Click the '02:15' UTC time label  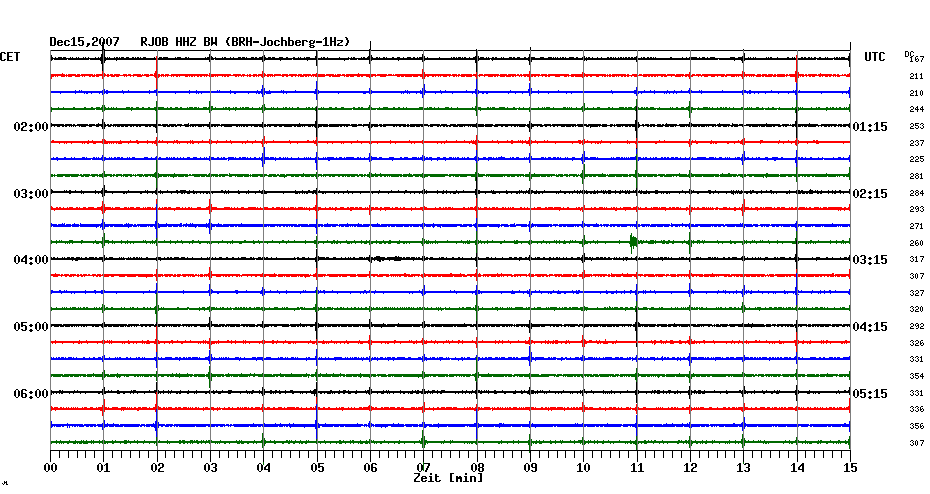[x=870, y=194]
